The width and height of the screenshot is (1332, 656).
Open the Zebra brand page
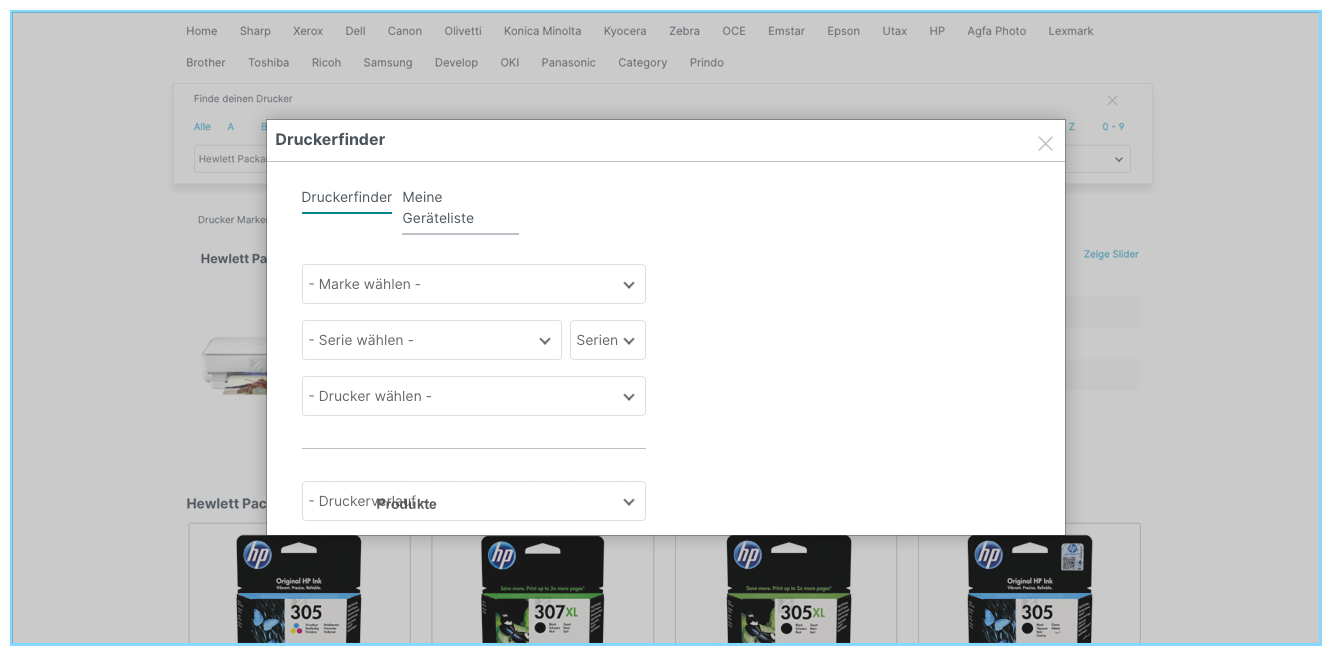pos(685,31)
